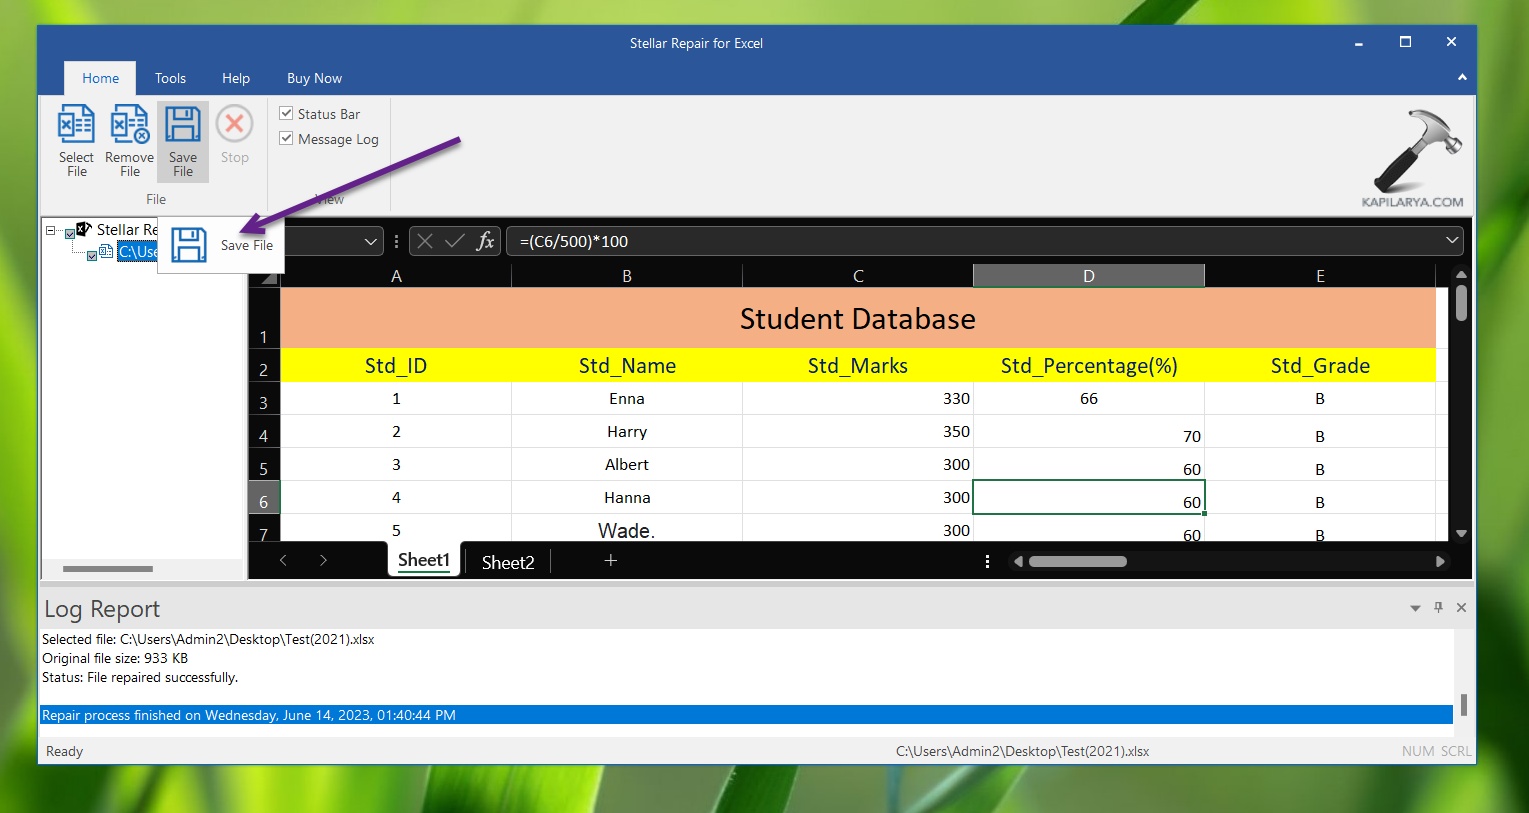Add a new sheet with plus icon

(611, 561)
